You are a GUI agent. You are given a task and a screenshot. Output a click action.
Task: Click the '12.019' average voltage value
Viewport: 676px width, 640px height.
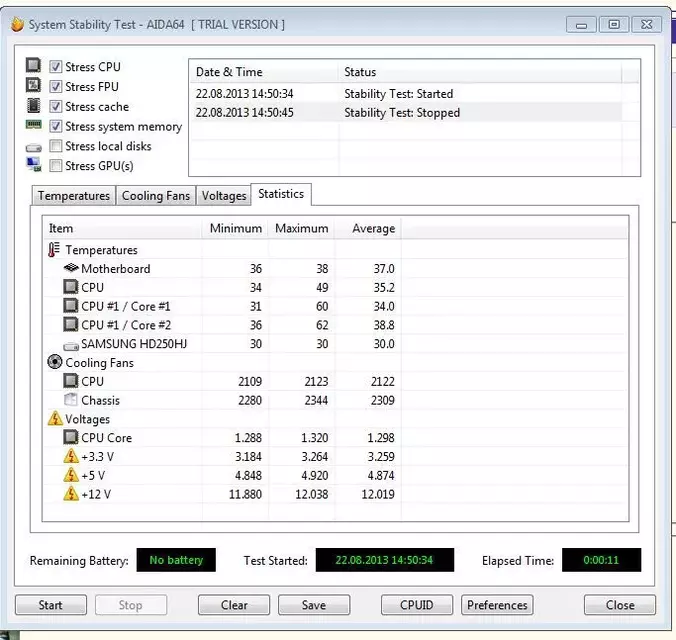(378, 494)
